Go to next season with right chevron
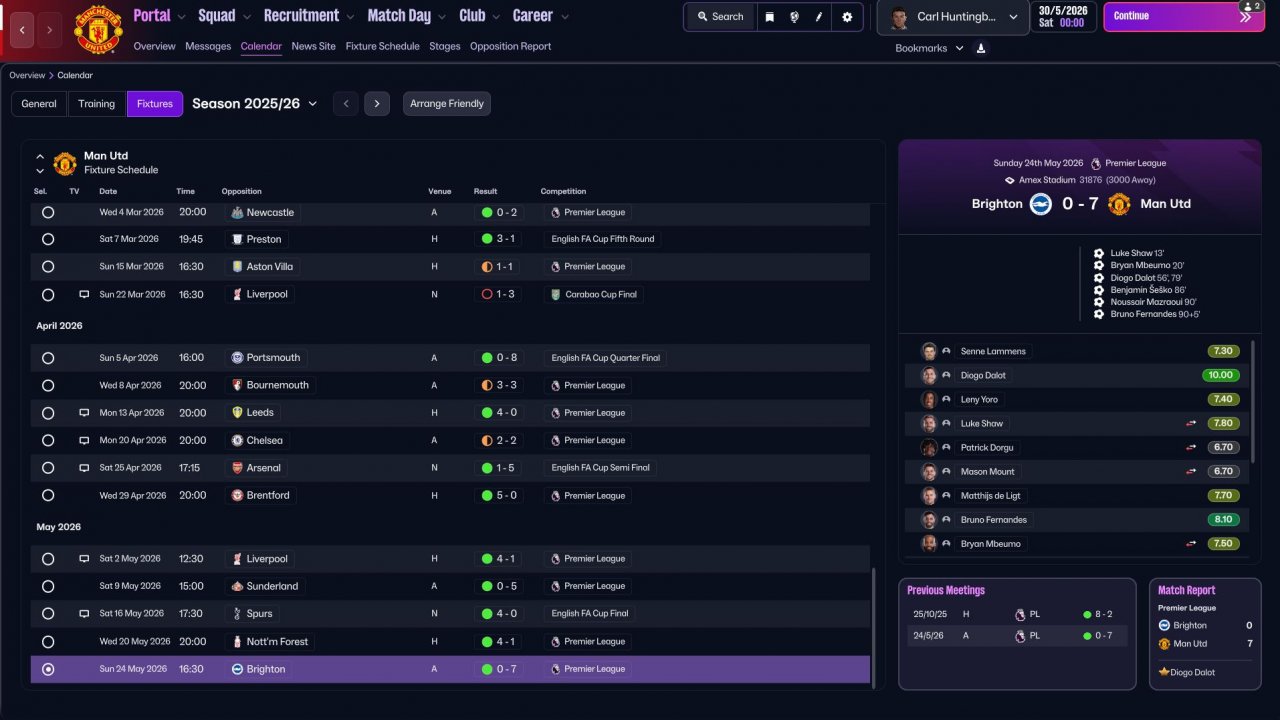 pos(377,104)
